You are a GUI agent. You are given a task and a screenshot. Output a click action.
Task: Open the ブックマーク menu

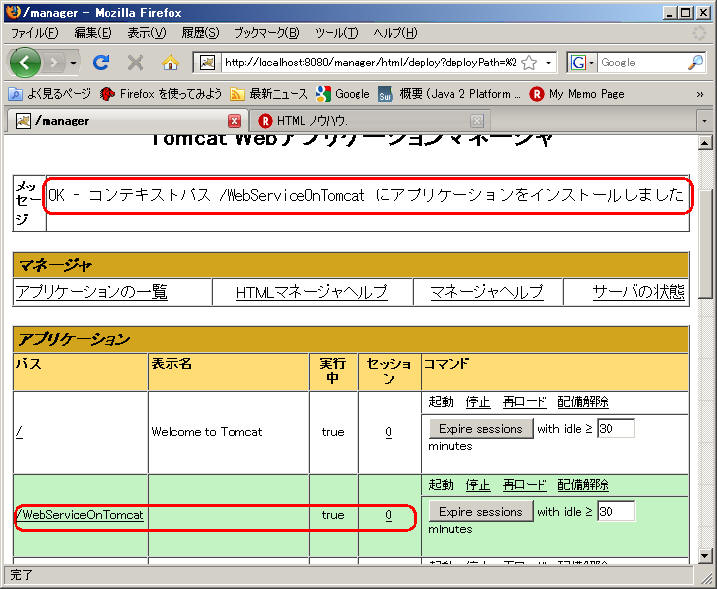coord(266,33)
